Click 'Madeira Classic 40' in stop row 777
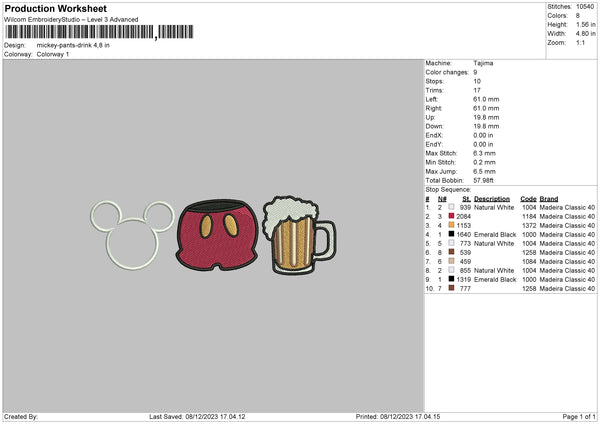 click(567, 289)
